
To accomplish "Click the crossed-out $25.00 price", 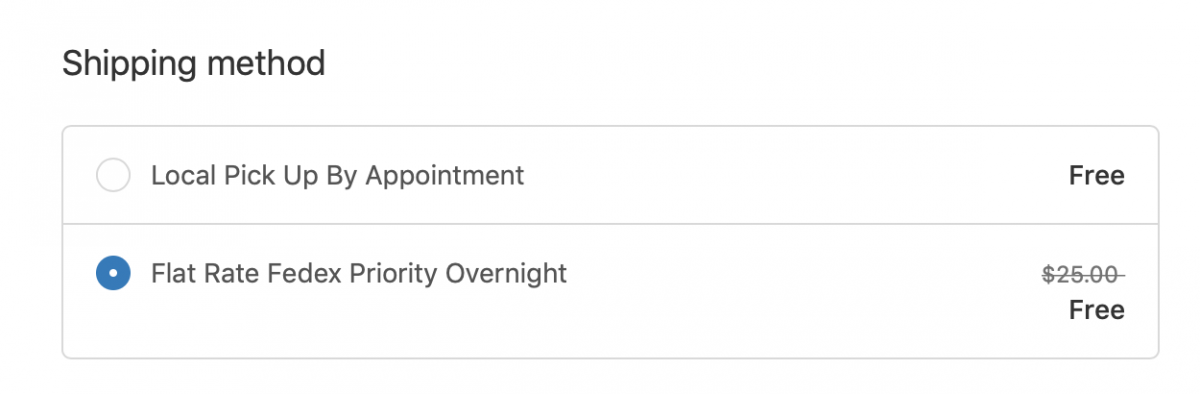I will pyautogui.click(x=1084, y=274).
